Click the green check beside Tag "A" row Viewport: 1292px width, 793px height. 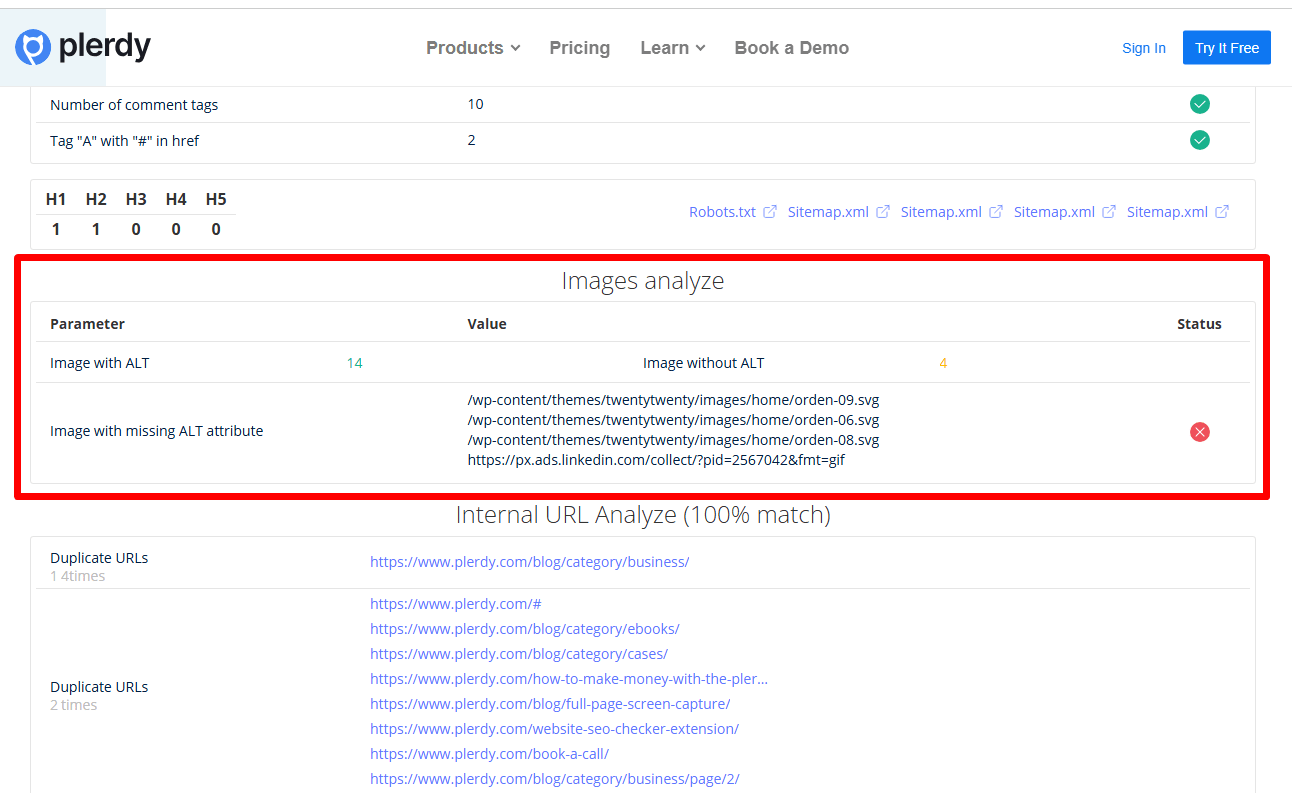(x=1200, y=140)
